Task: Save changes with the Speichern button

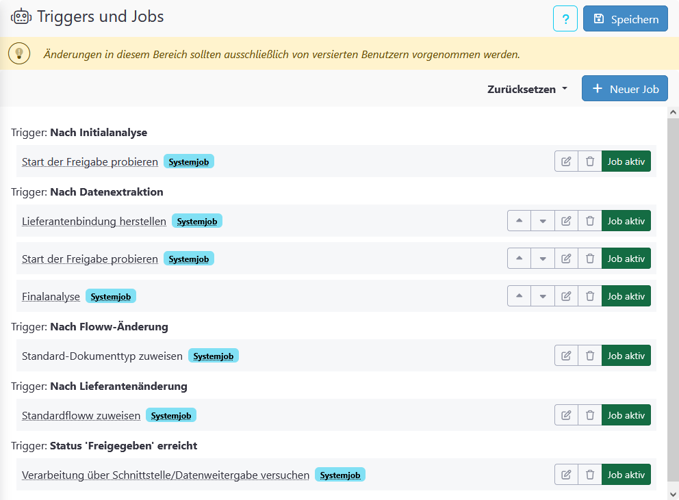Action: pos(625,19)
